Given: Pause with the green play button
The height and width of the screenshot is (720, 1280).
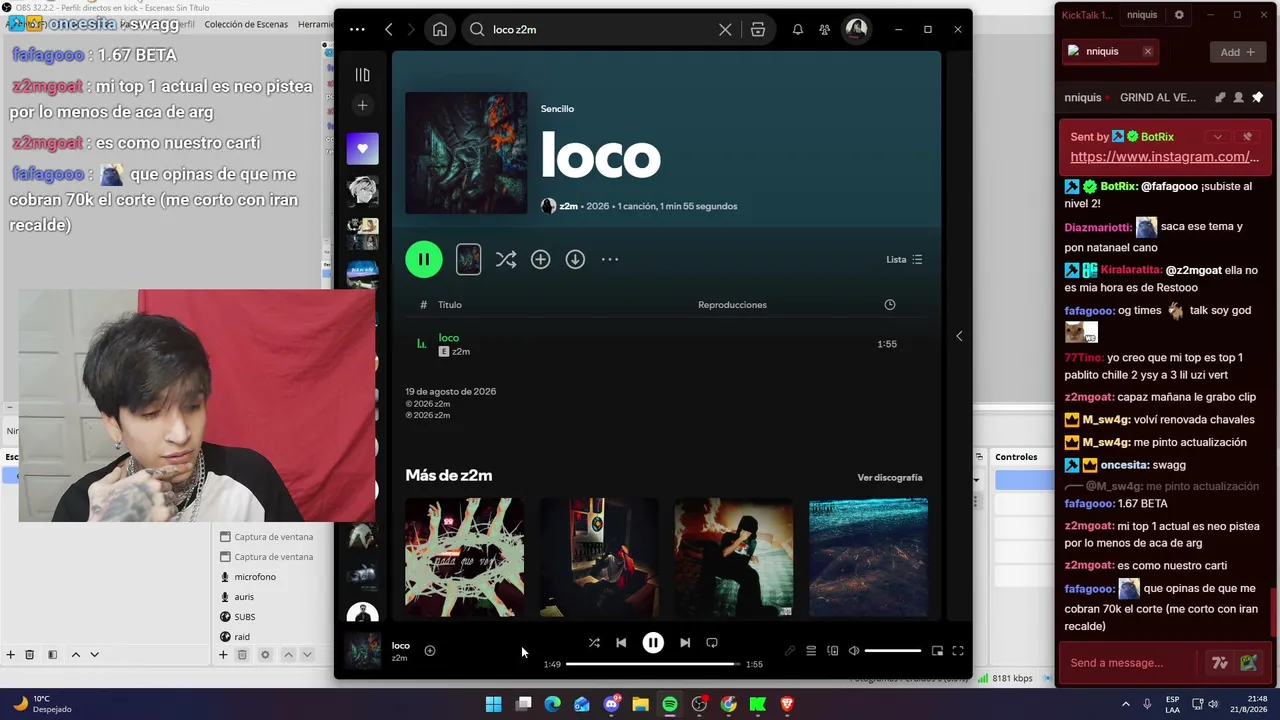Looking at the screenshot, I should pos(424,259).
